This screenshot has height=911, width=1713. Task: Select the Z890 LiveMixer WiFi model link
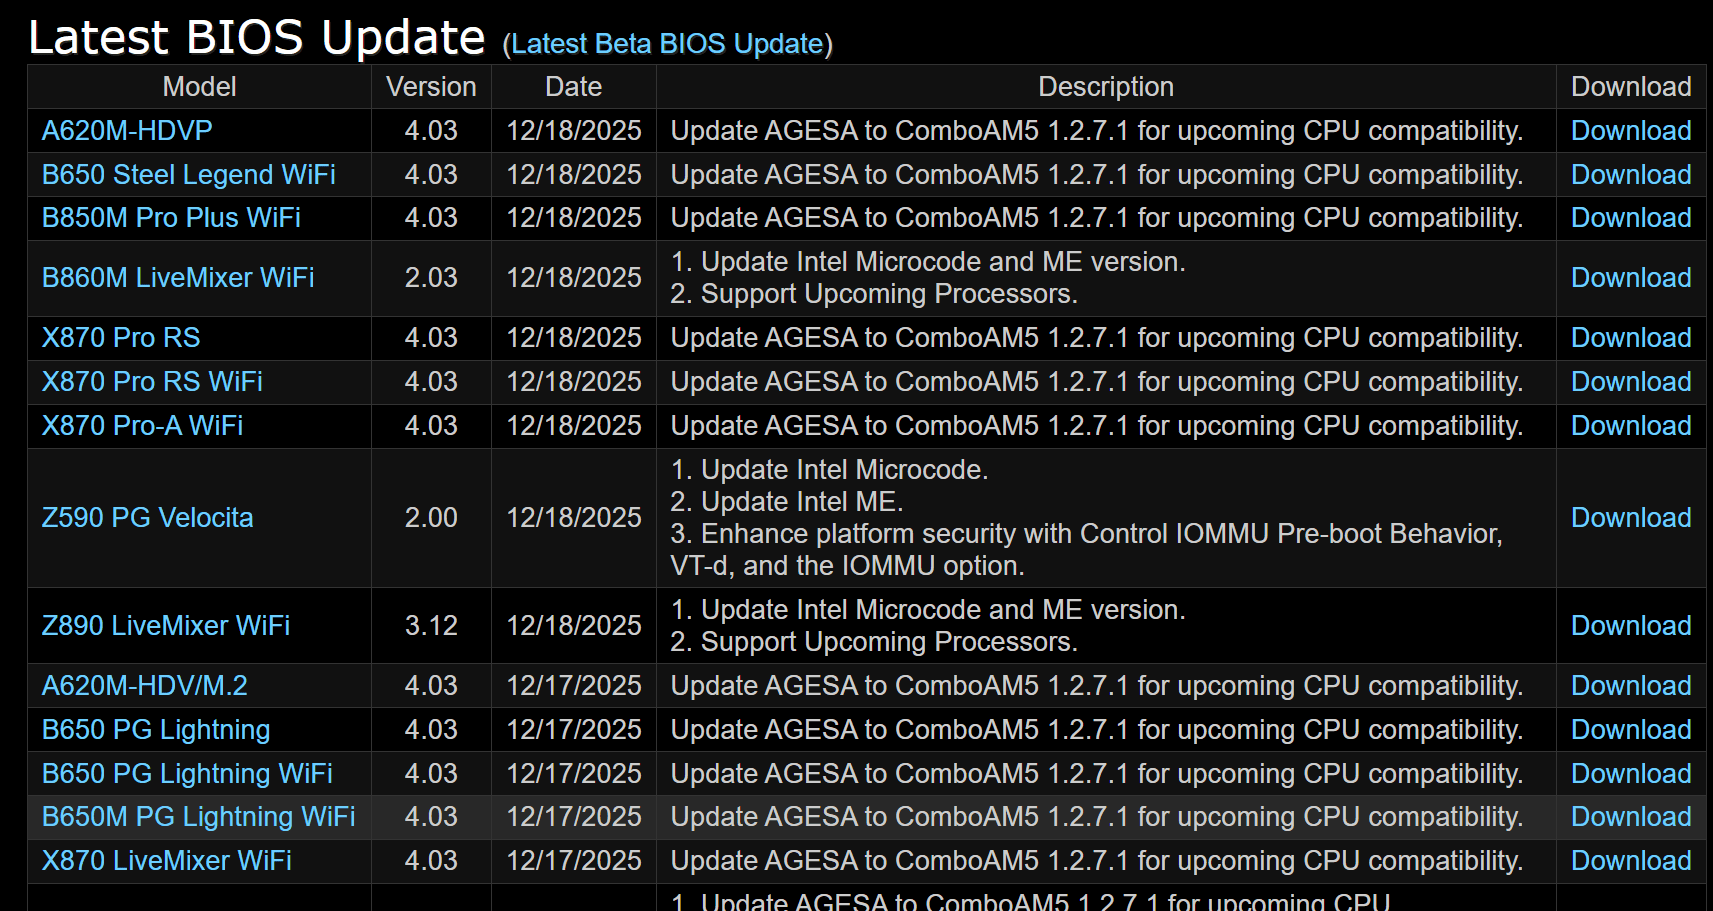(x=166, y=626)
